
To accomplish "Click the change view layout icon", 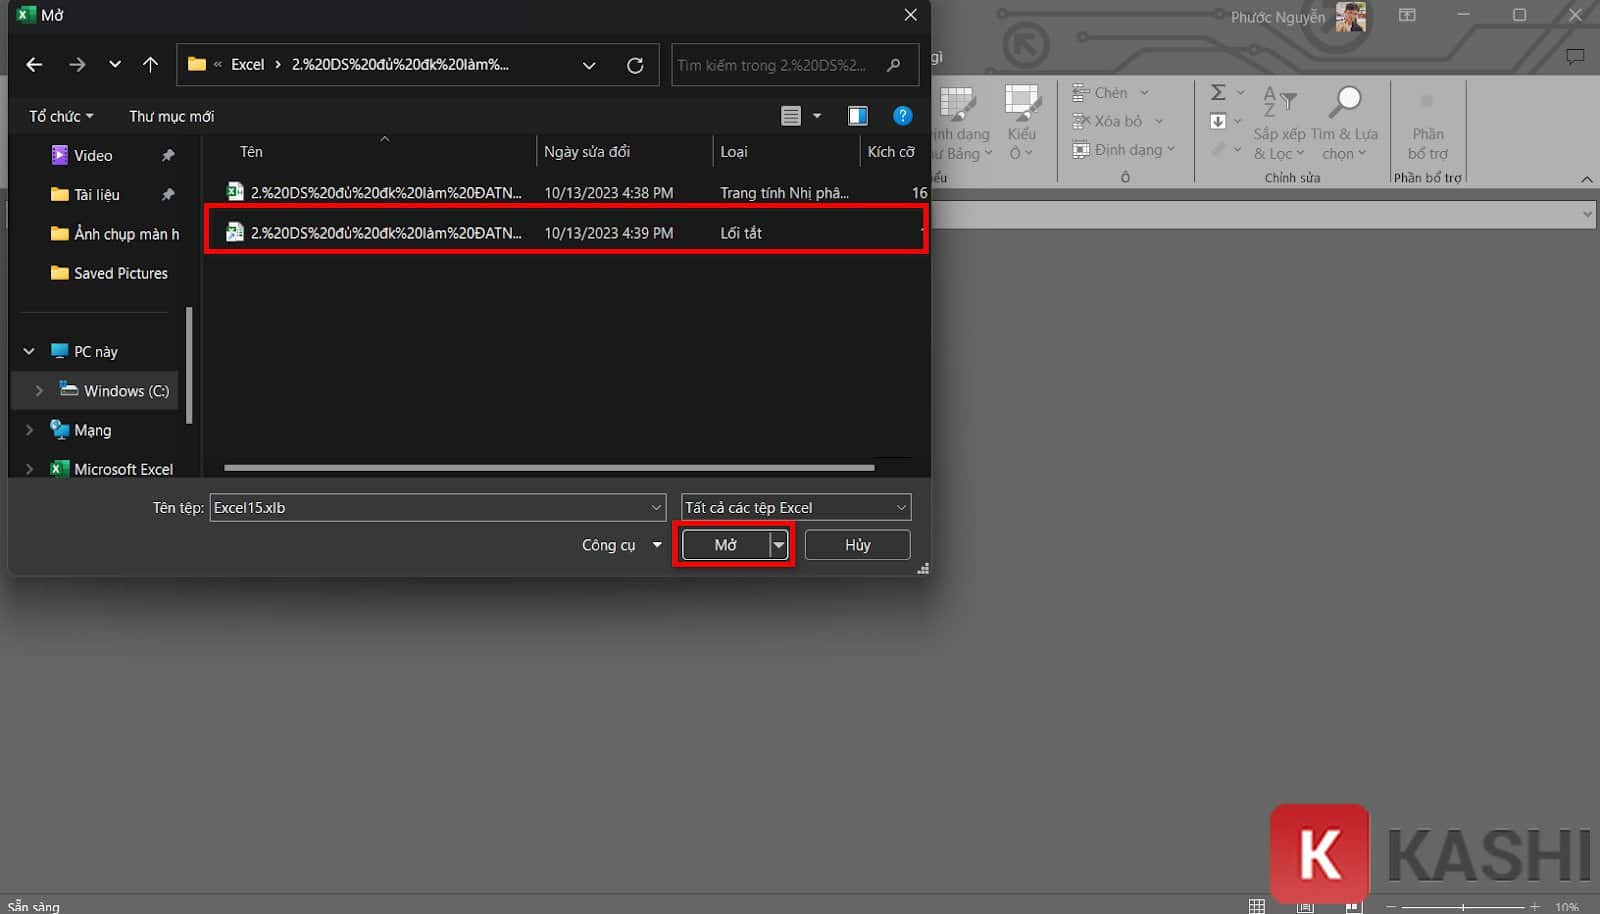I will (791, 116).
